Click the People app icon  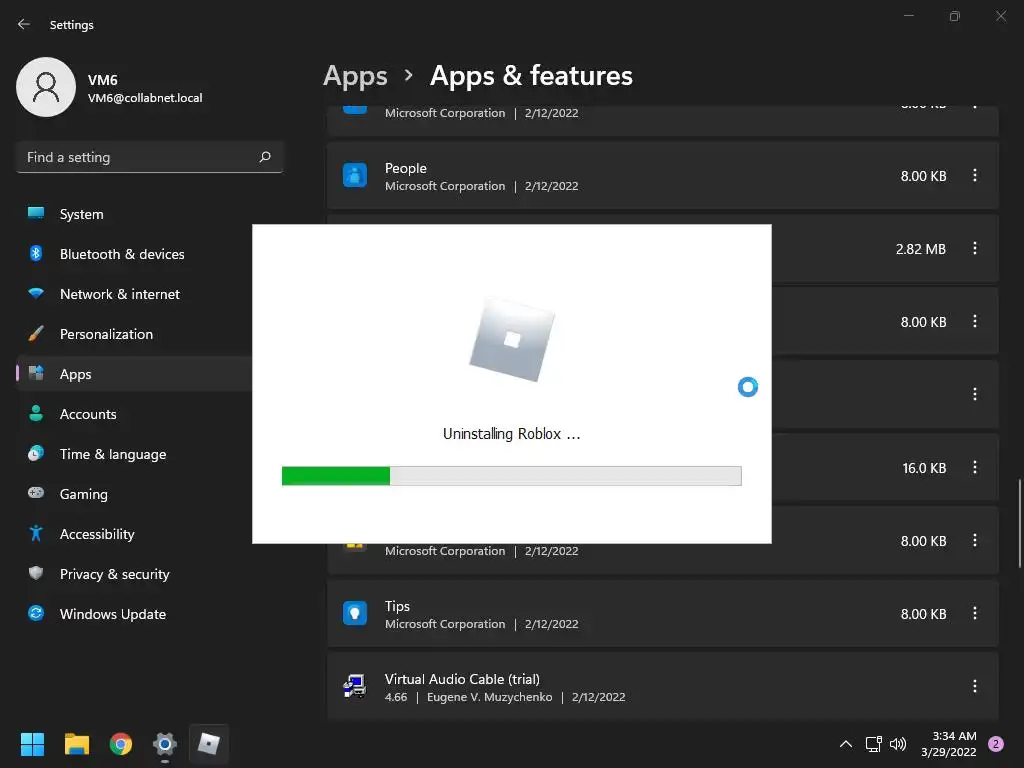coord(355,176)
